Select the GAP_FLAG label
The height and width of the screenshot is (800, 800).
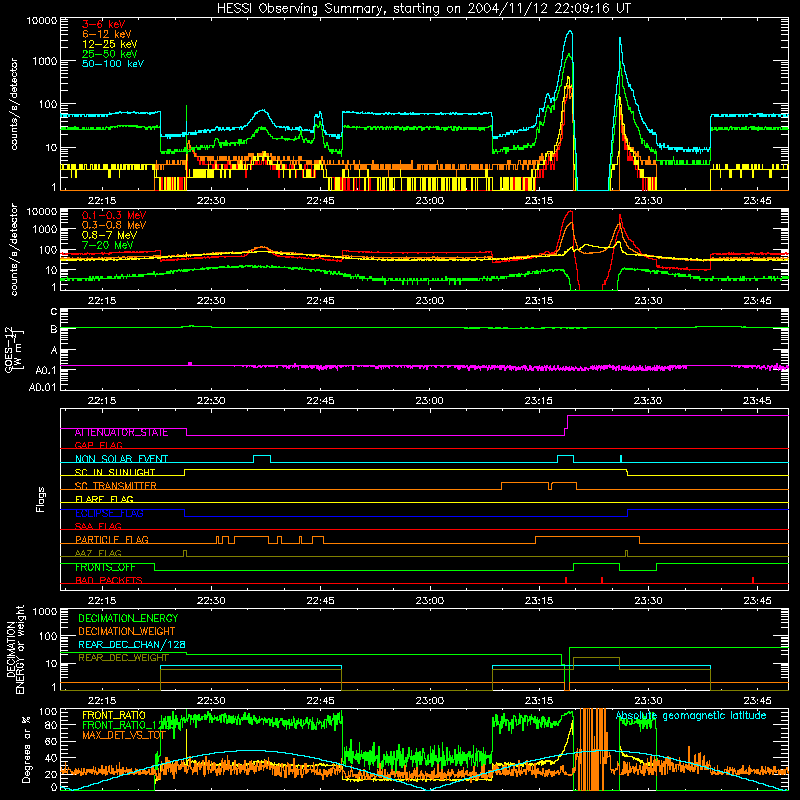point(98,445)
